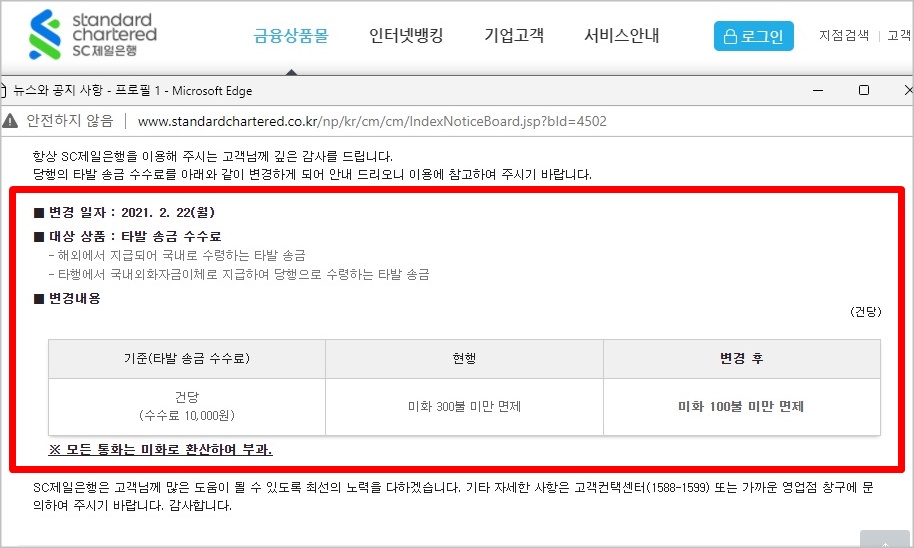This screenshot has height=548, width=914.
Task: Open the 기업고객 menu
Action: (x=514, y=36)
